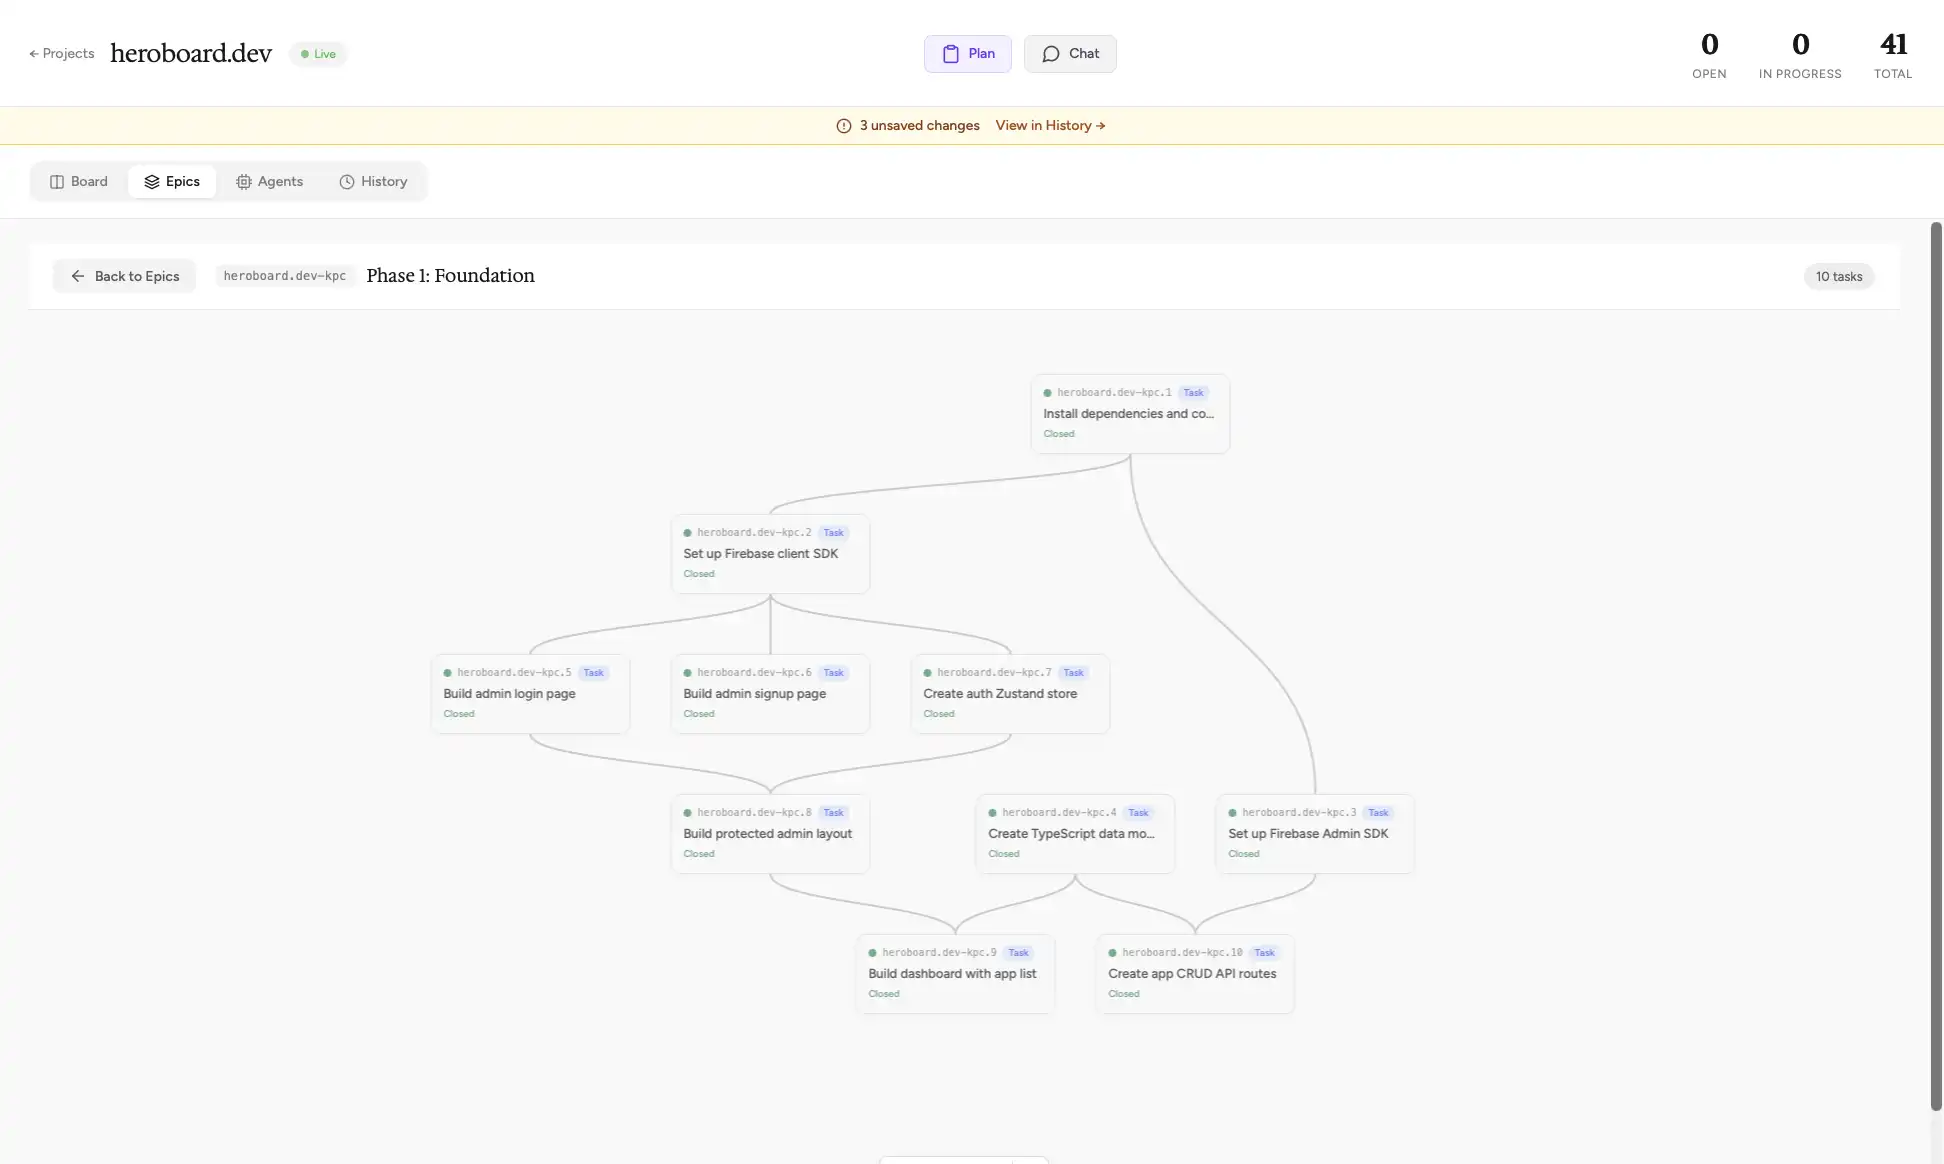The height and width of the screenshot is (1164, 1944).
Task: Switch to the Board tab
Action: tap(78, 181)
